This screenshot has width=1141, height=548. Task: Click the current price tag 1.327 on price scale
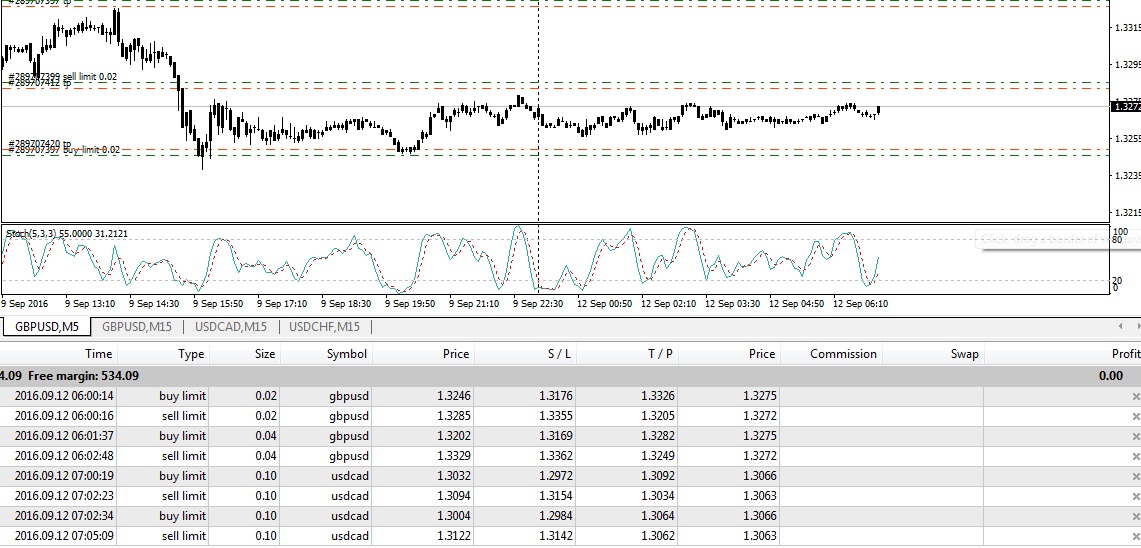click(x=1126, y=106)
